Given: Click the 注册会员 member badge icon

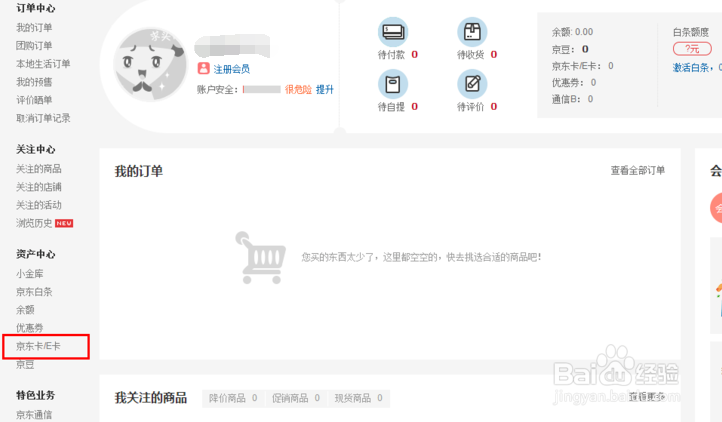Looking at the screenshot, I should coord(204,69).
